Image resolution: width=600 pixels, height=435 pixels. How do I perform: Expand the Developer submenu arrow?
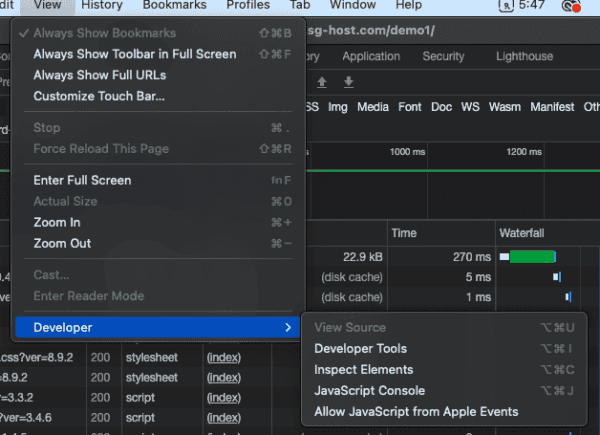click(288, 327)
